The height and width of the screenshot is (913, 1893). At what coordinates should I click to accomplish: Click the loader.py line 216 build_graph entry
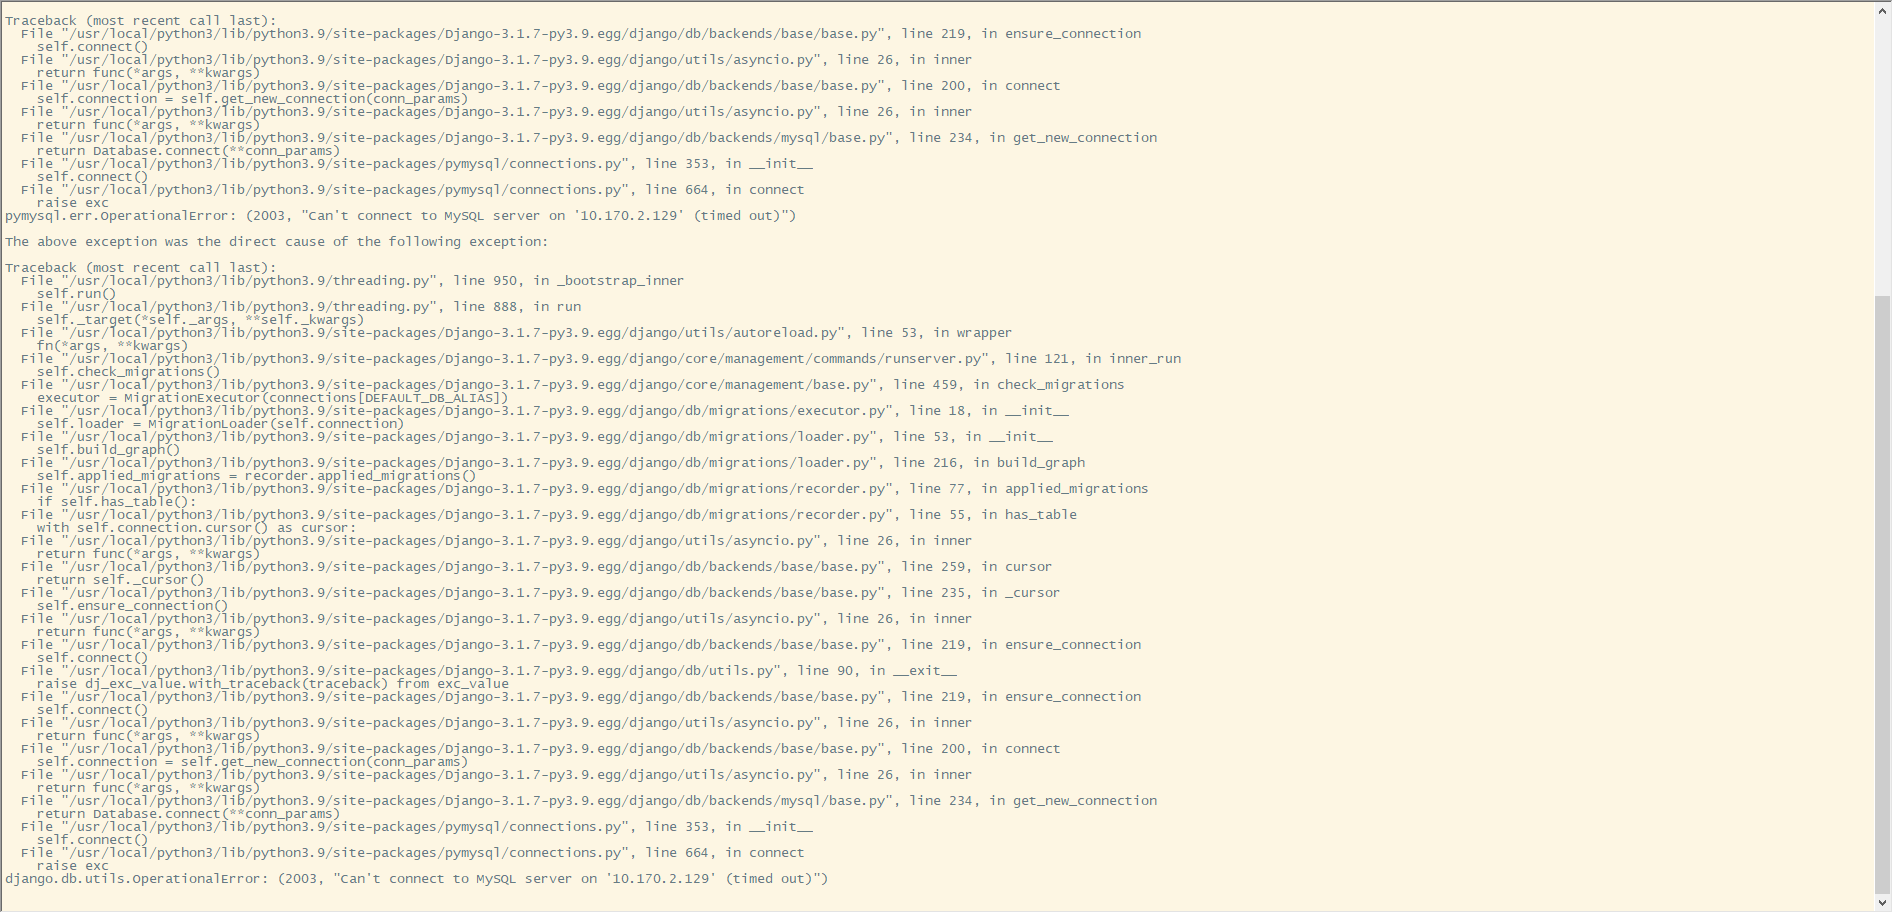coord(553,463)
